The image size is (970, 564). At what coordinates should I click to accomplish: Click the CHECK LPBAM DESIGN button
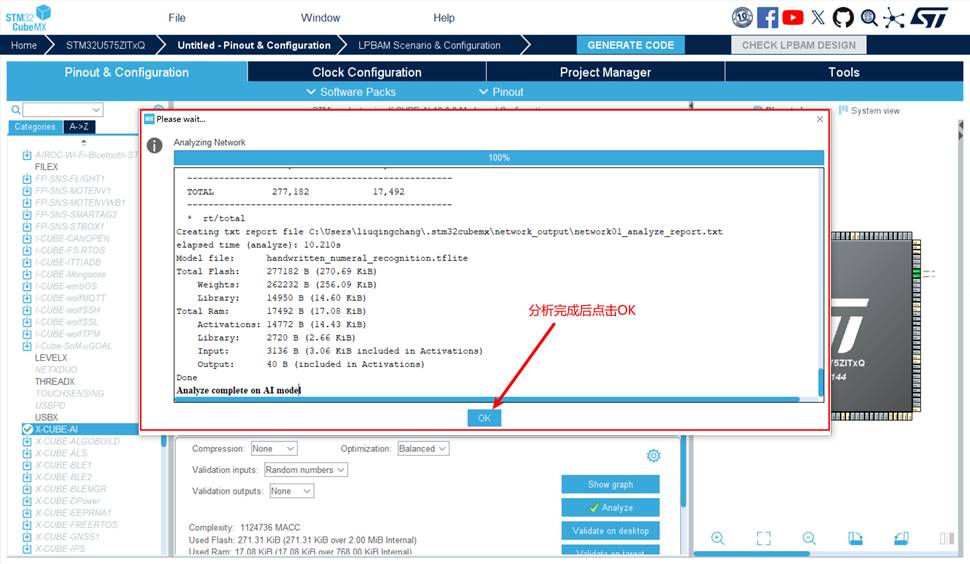pos(799,45)
